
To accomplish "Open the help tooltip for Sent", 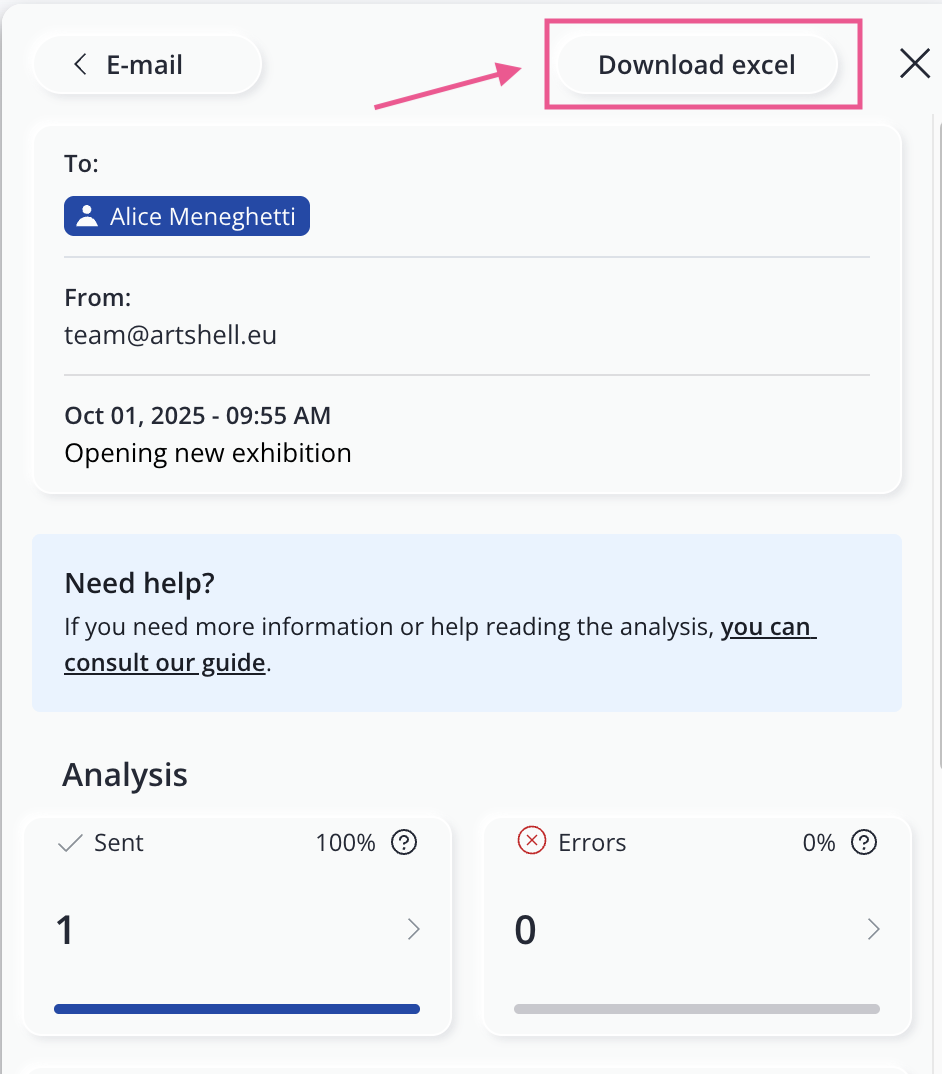I will tap(404, 843).
